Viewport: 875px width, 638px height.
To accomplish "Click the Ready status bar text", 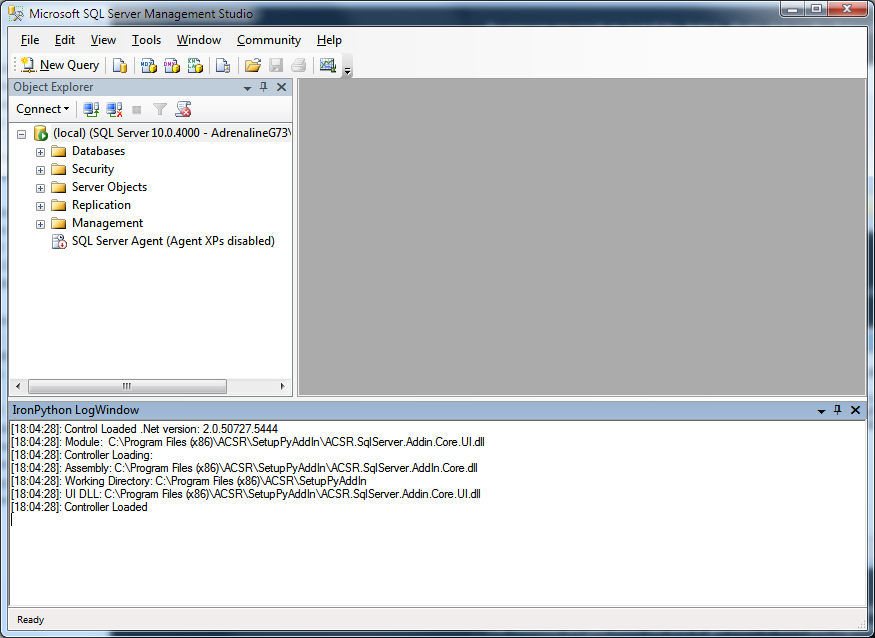I will (x=30, y=620).
